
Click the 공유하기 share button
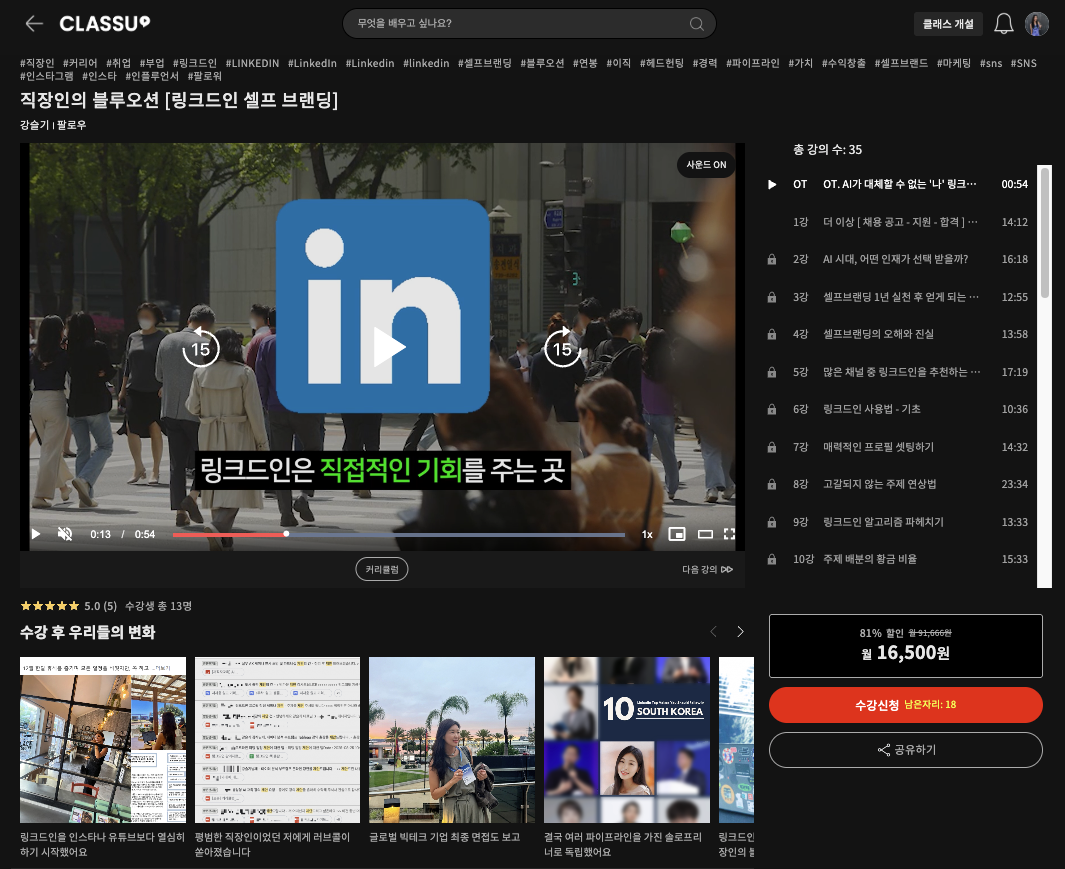[905, 749]
